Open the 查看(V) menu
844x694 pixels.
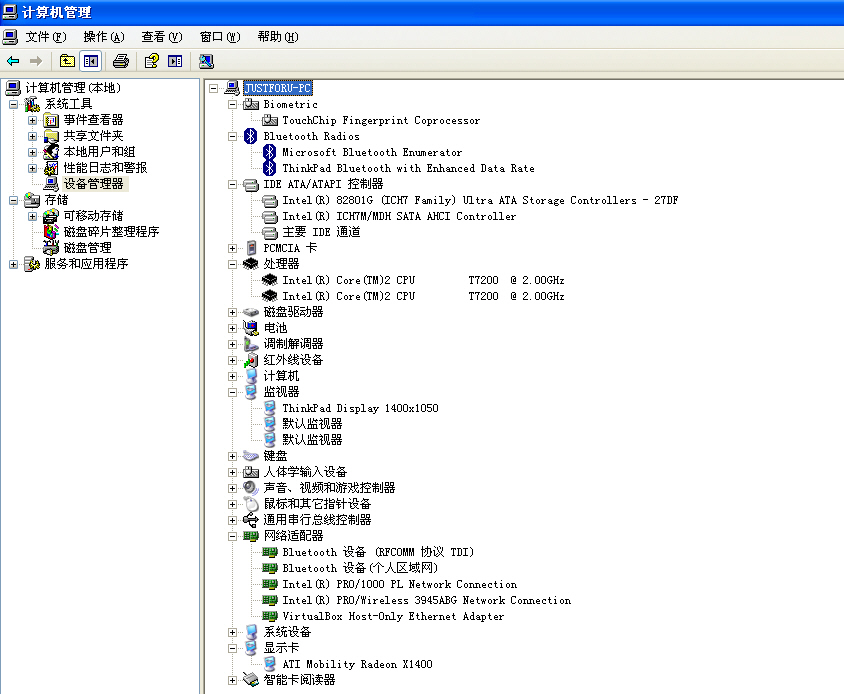[162, 37]
